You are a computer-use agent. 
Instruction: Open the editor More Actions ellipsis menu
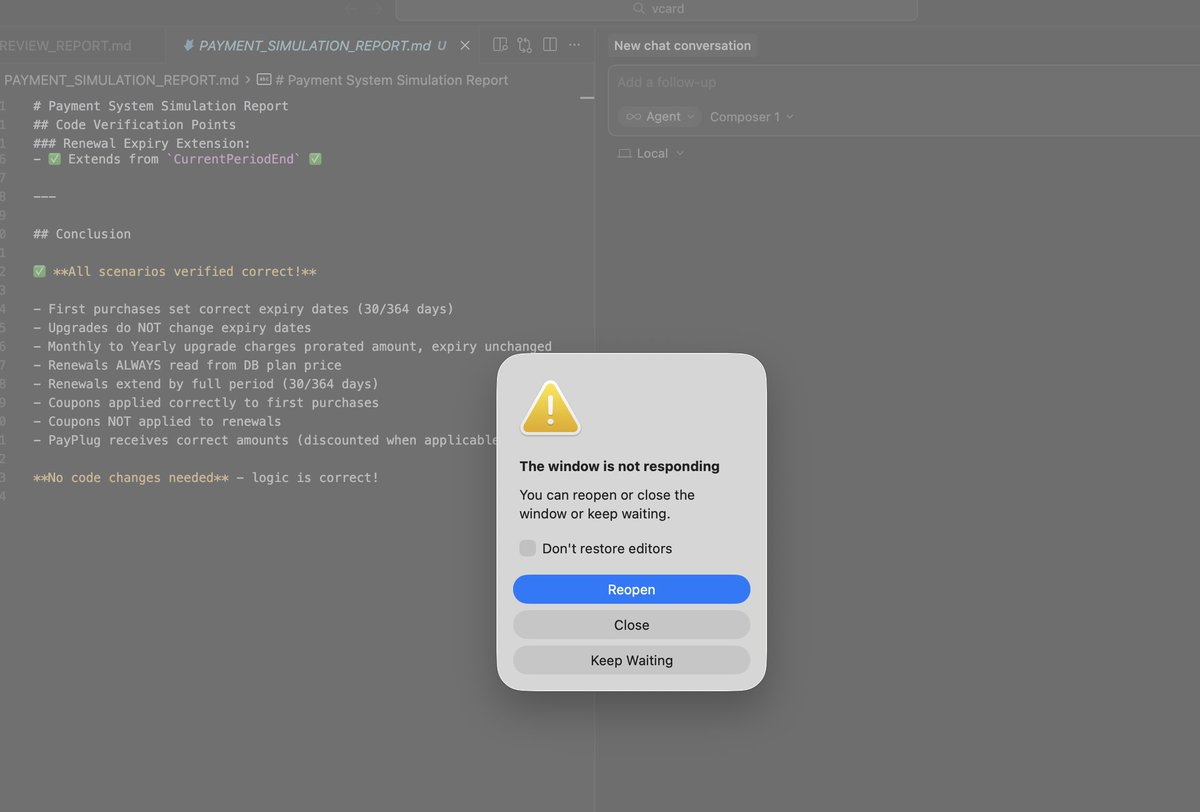[574, 45]
